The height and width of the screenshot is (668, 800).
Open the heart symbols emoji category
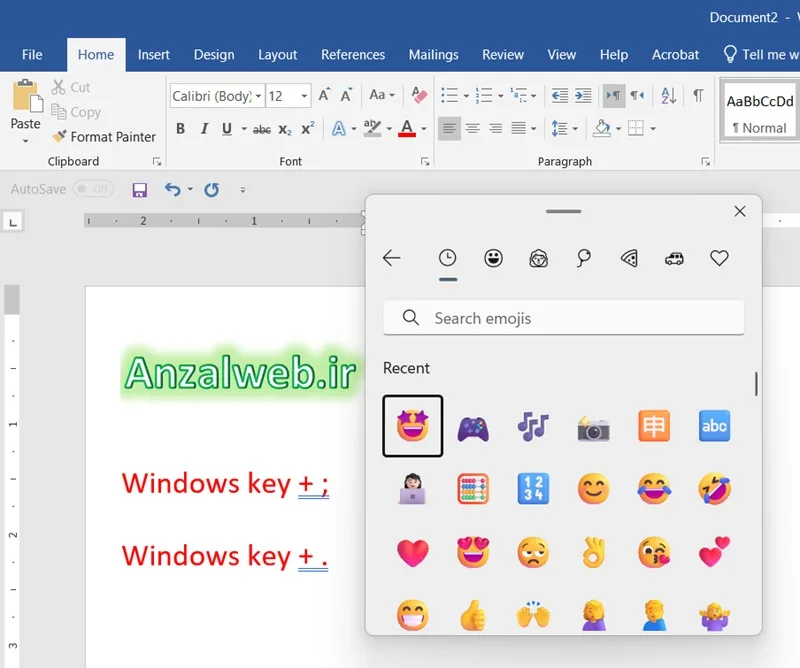click(719, 258)
